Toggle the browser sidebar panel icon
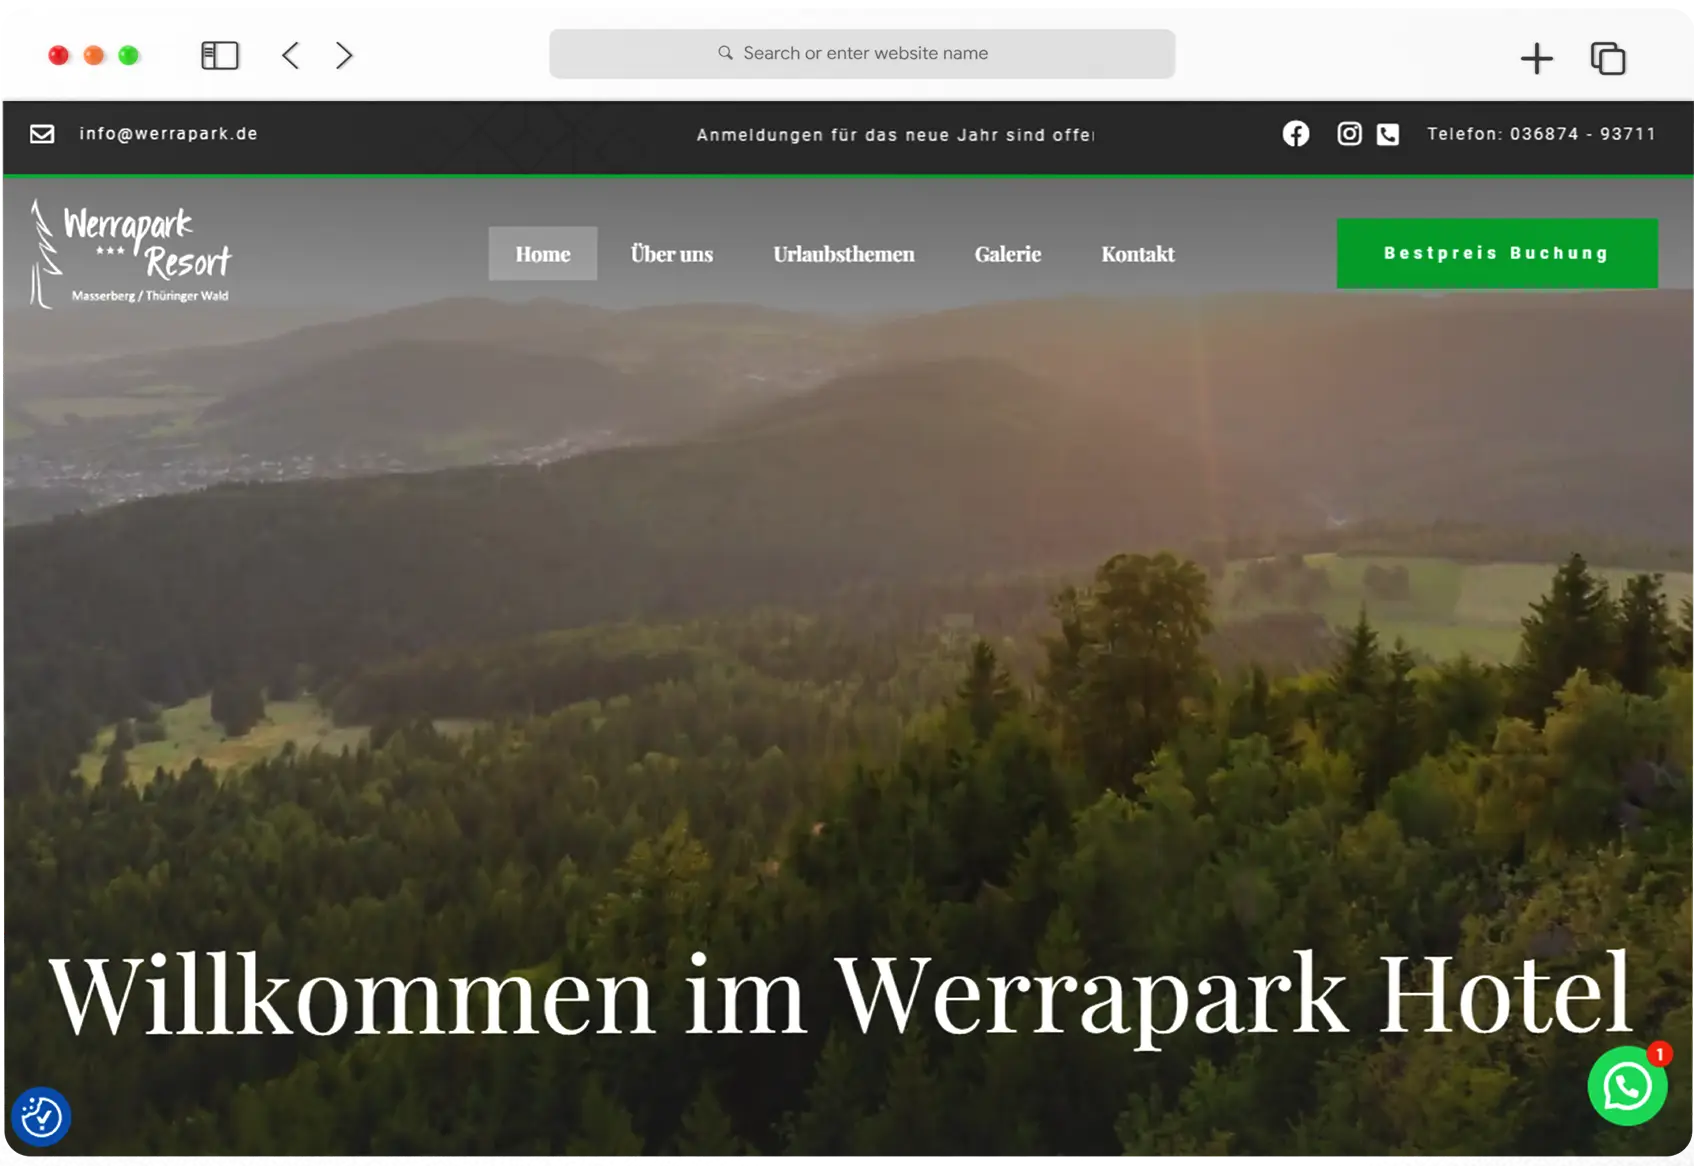This screenshot has width=1700, height=1166. [x=220, y=55]
